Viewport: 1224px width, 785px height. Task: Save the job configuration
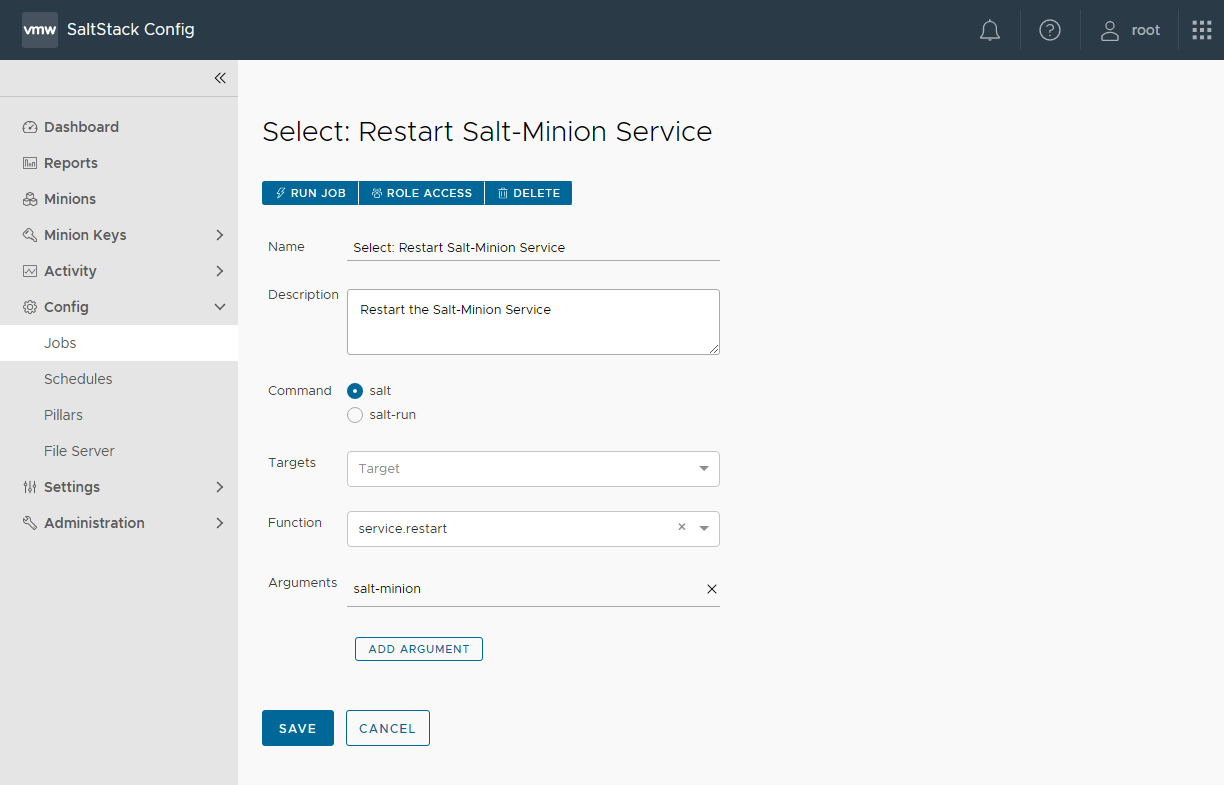297,728
